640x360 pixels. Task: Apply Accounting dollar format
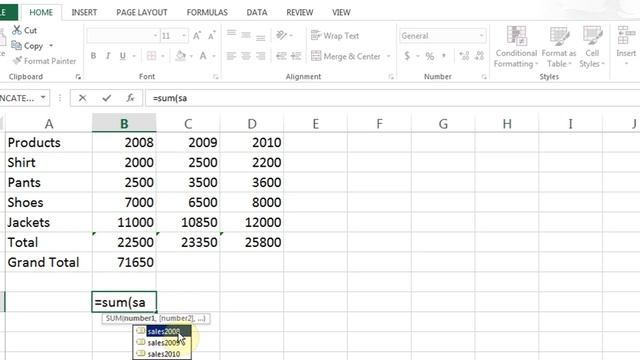coord(407,56)
